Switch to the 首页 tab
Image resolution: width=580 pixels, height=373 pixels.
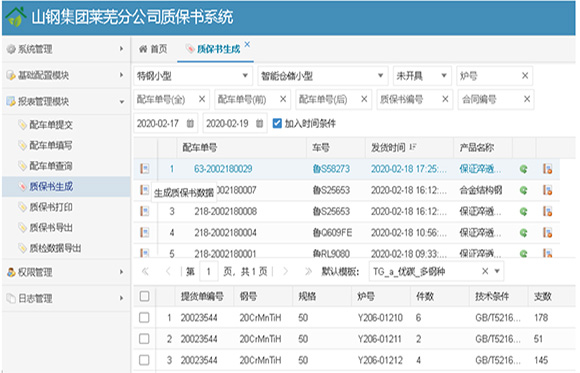coord(153,49)
